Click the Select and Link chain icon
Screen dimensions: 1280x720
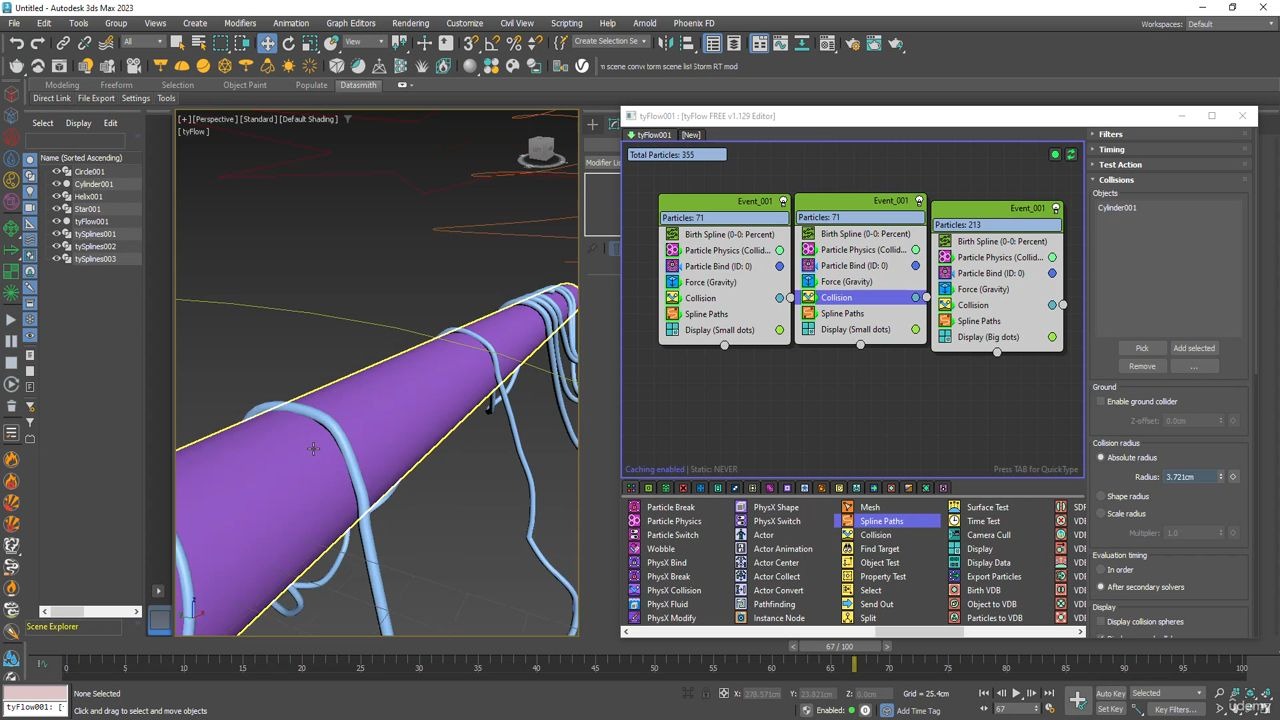(63, 43)
